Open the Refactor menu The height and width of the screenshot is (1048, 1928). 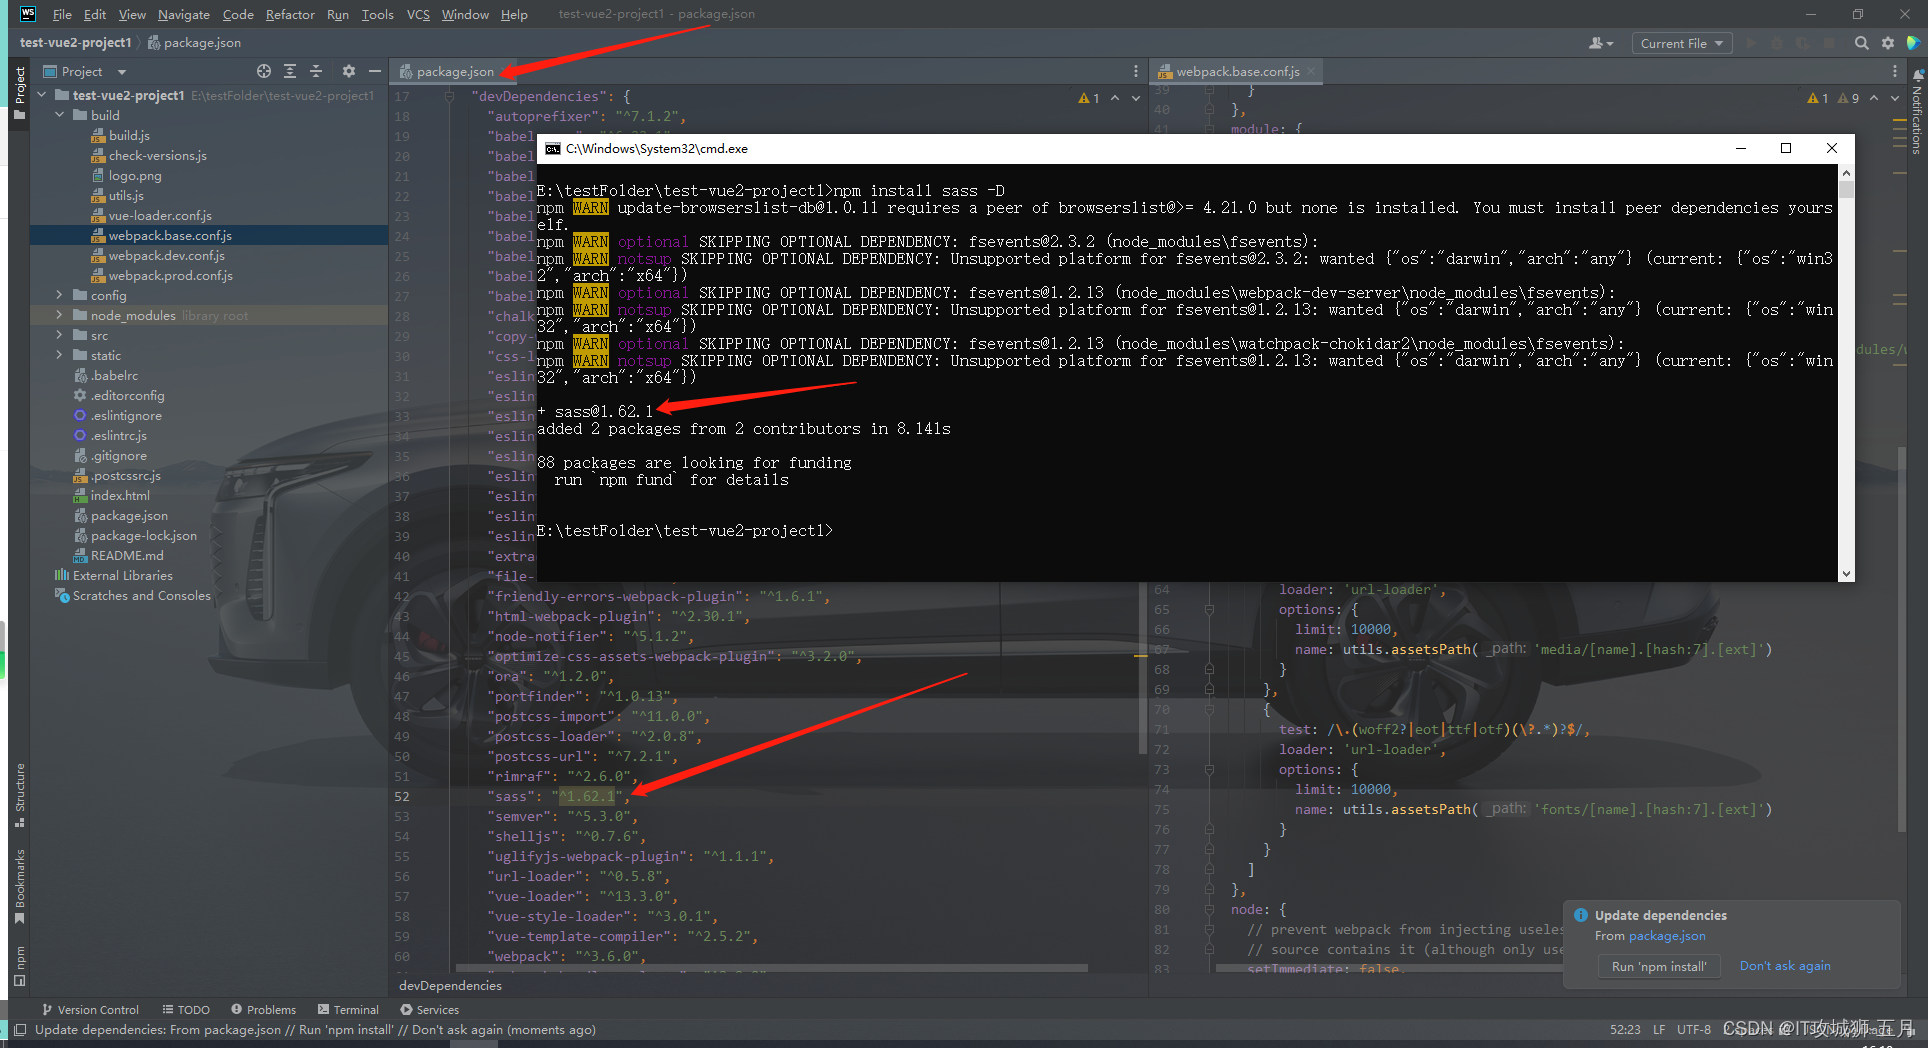tap(290, 14)
